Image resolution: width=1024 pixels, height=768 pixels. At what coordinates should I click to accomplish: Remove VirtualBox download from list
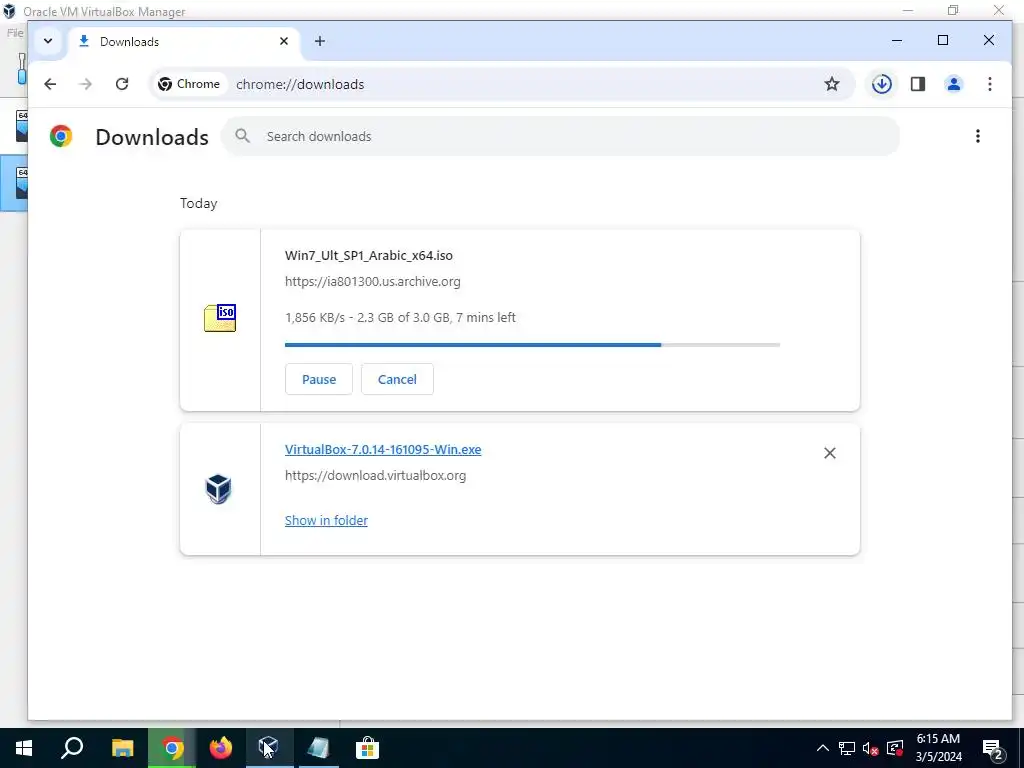coord(829,453)
